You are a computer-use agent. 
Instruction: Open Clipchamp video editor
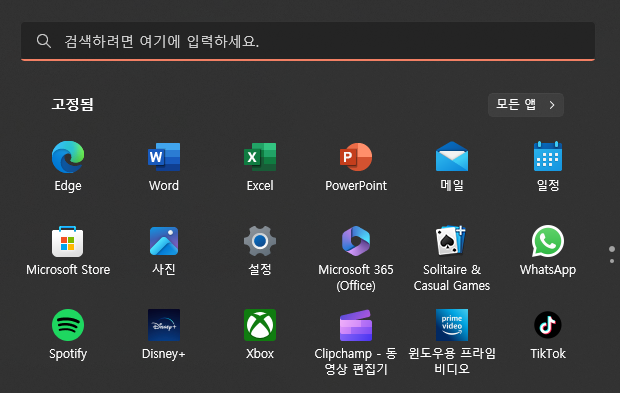(x=356, y=325)
